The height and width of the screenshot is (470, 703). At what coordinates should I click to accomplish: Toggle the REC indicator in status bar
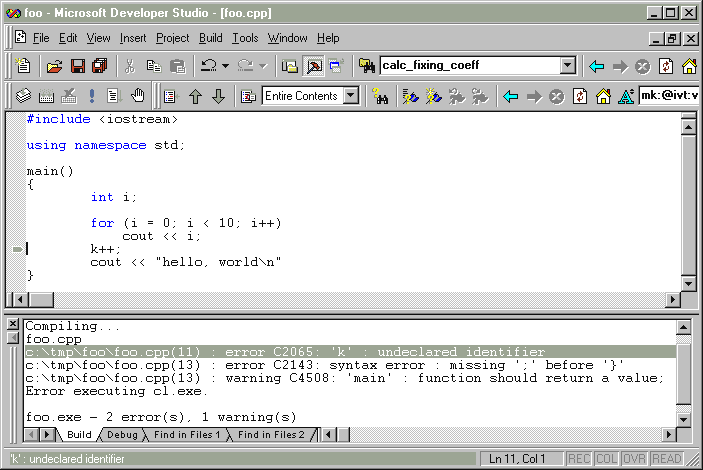pyautogui.click(x=579, y=459)
